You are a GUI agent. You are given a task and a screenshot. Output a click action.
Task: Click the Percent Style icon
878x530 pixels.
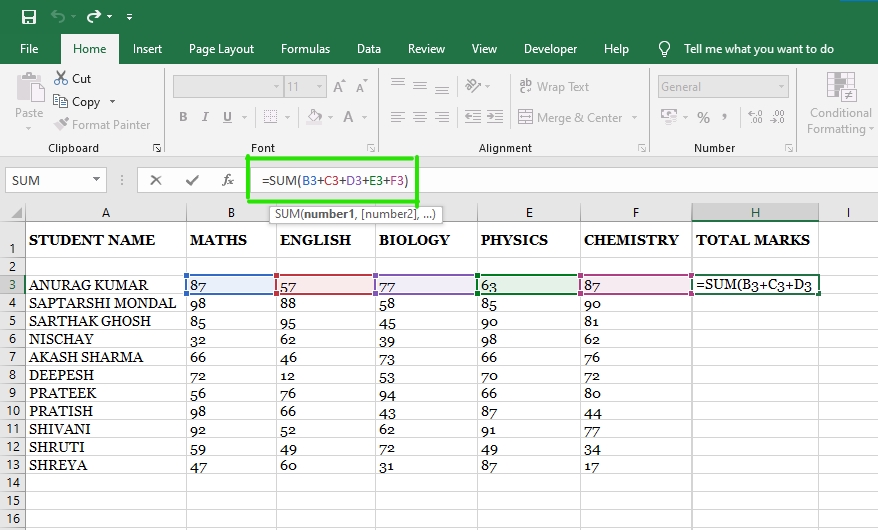(705, 118)
